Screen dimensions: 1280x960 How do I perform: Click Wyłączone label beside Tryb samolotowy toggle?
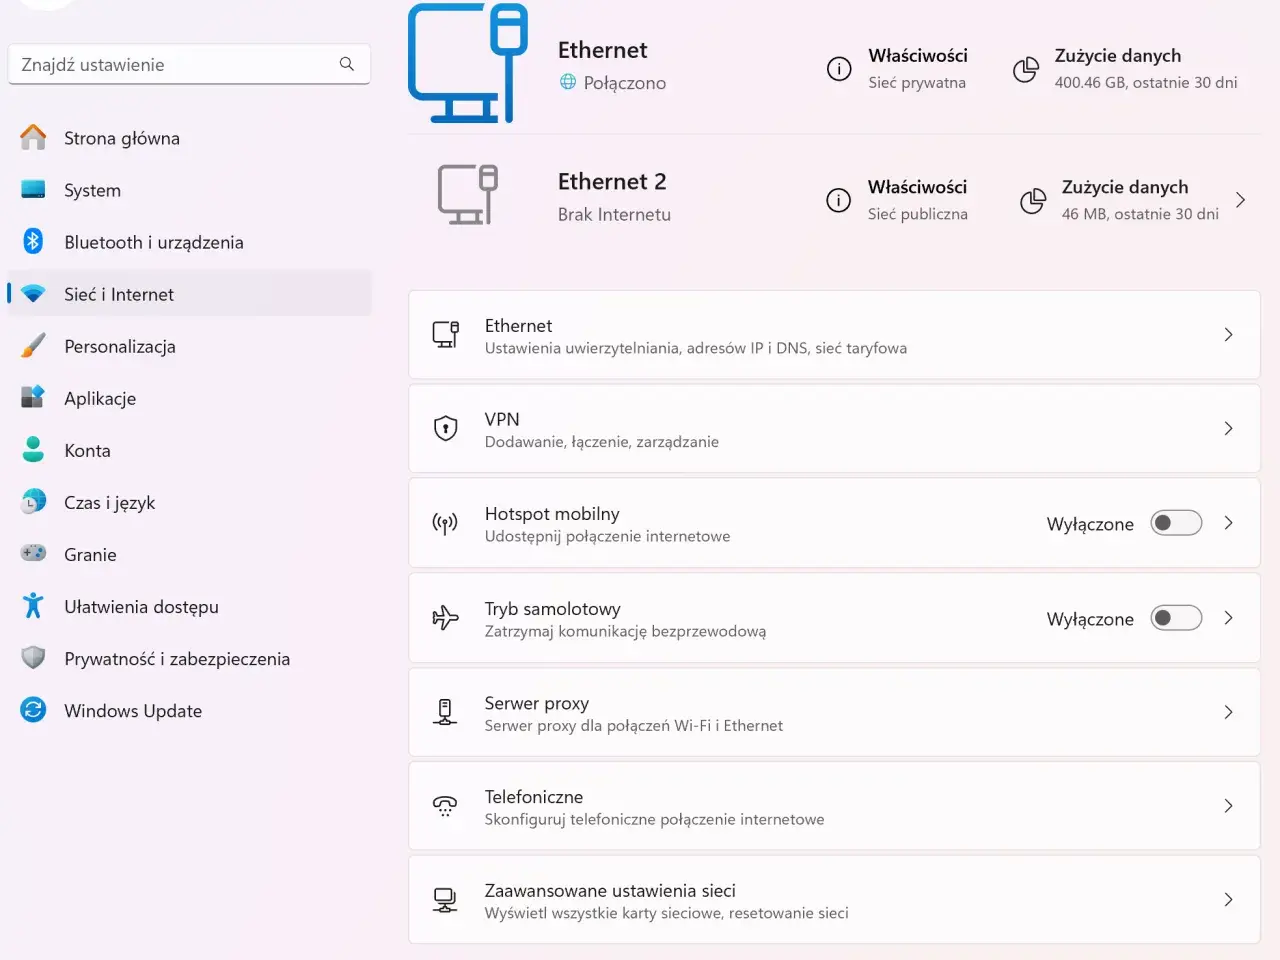pyautogui.click(x=1090, y=619)
